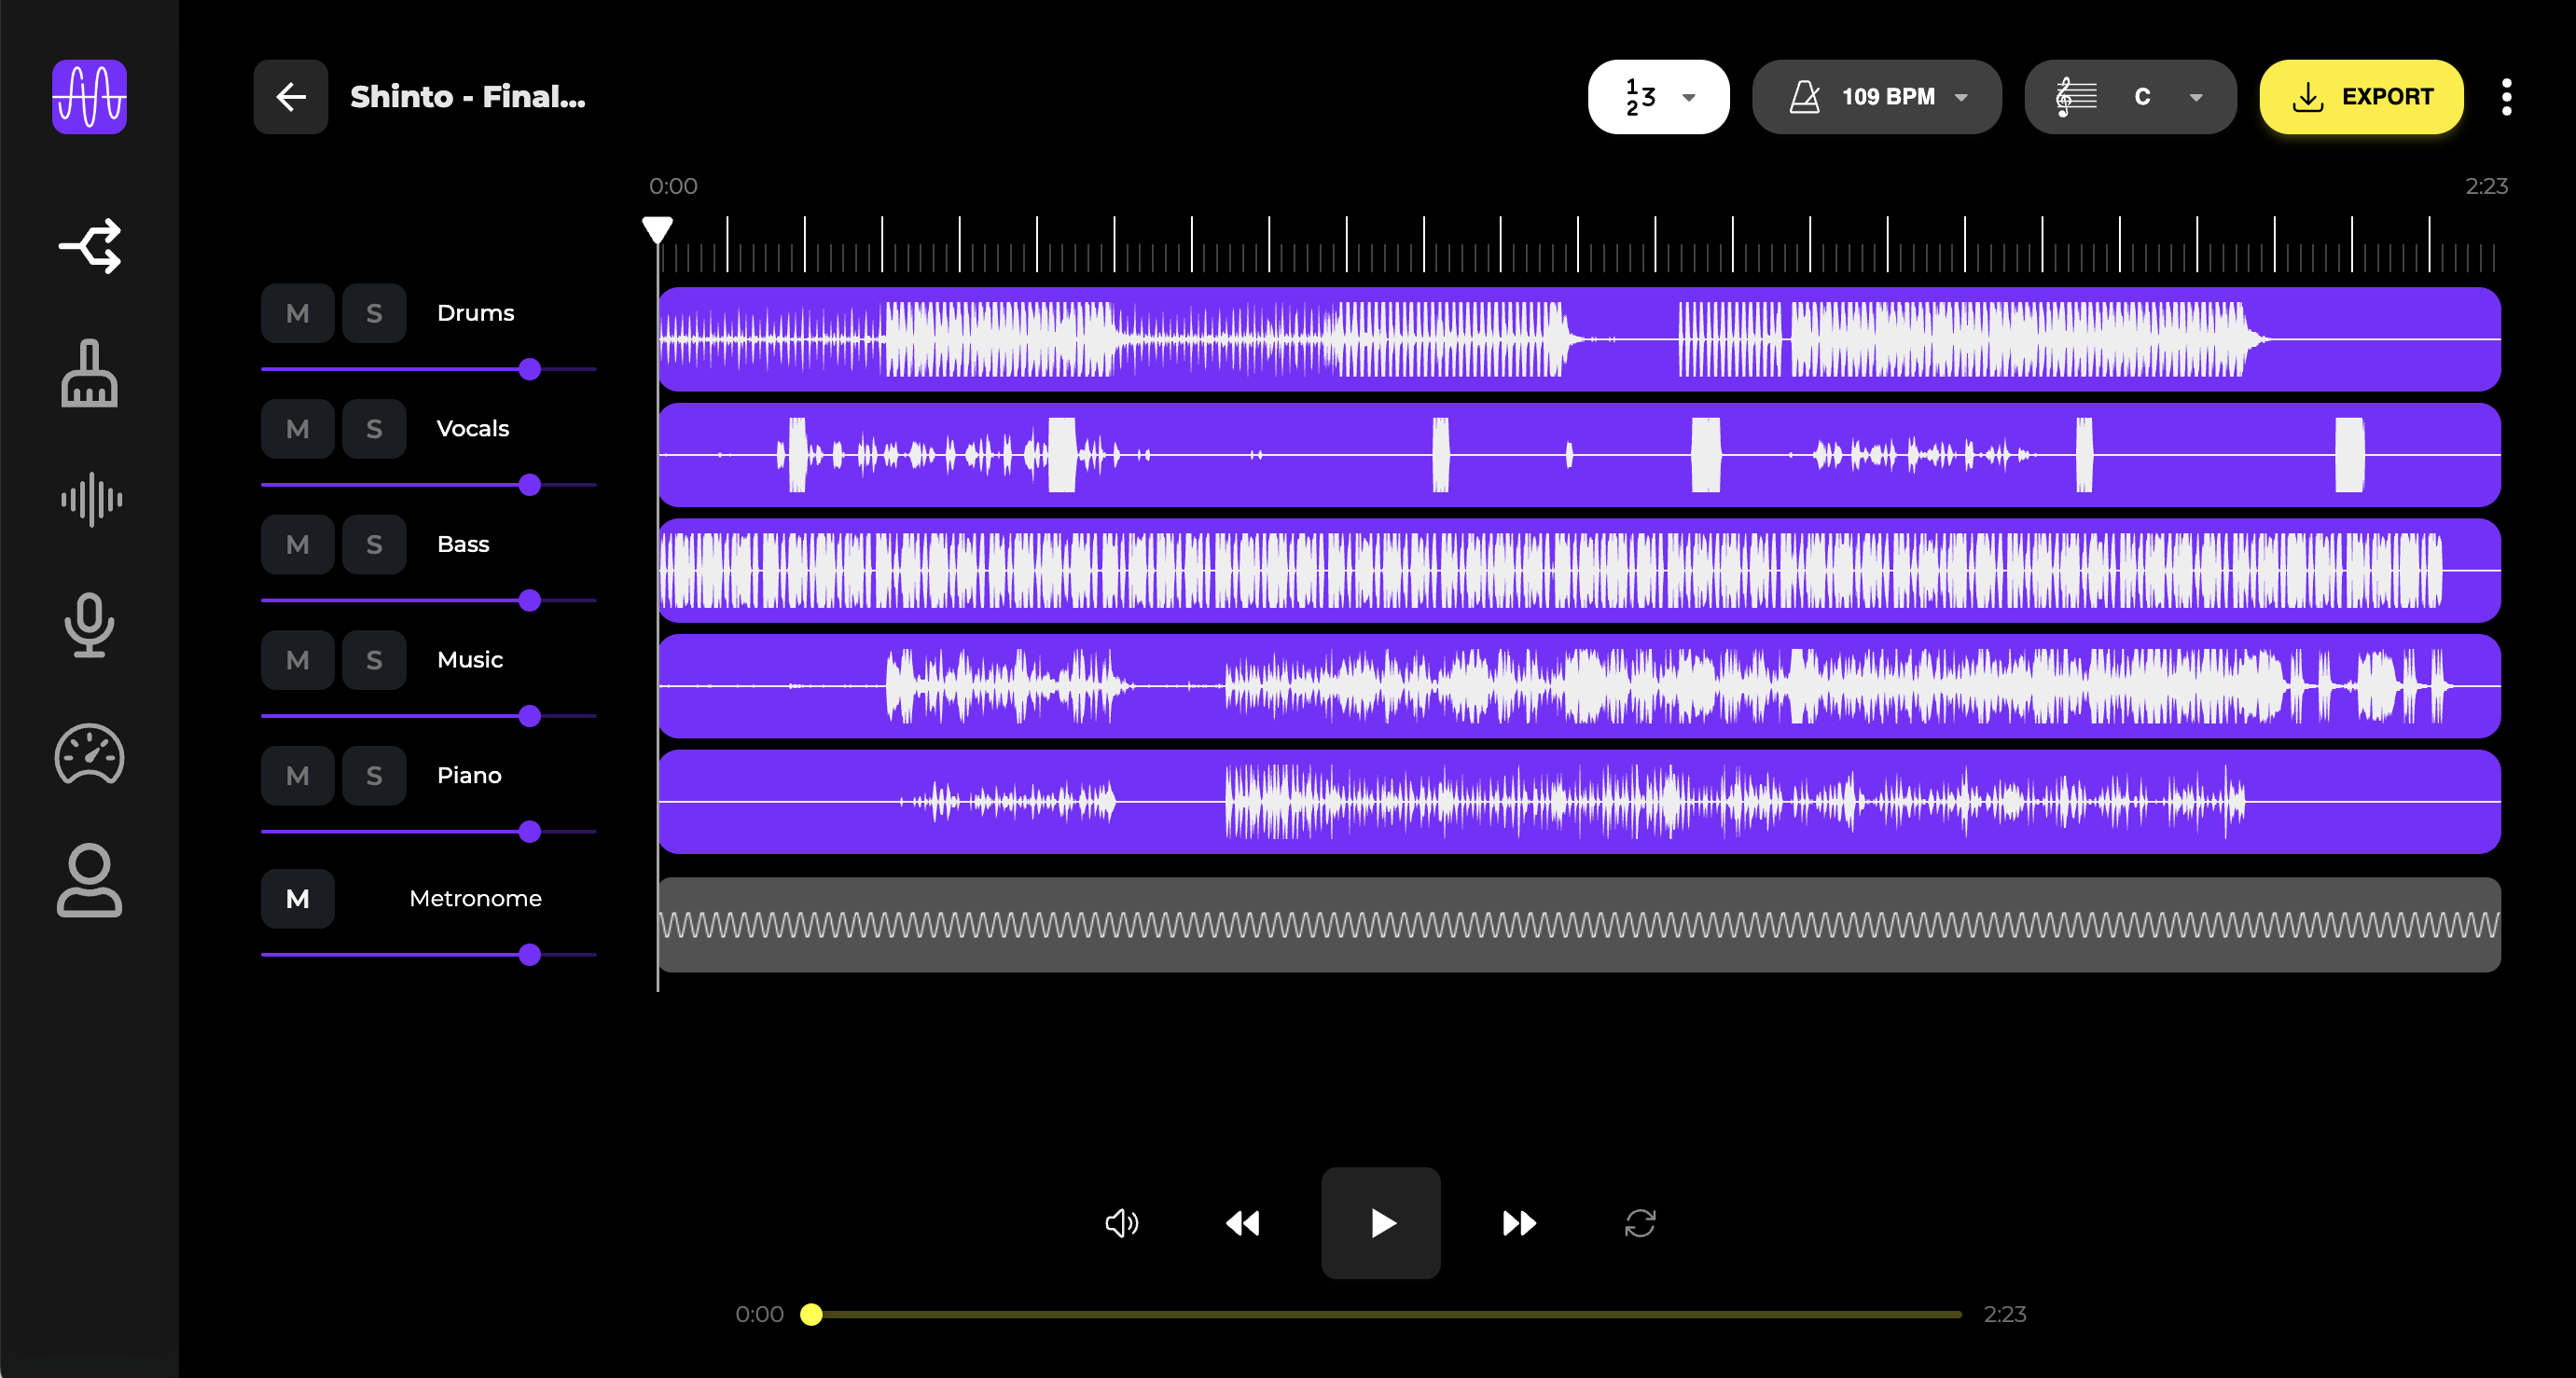Click the 0:00 time above the ruler
The height and width of the screenshot is (1378, 2576).
pos(673,187)
